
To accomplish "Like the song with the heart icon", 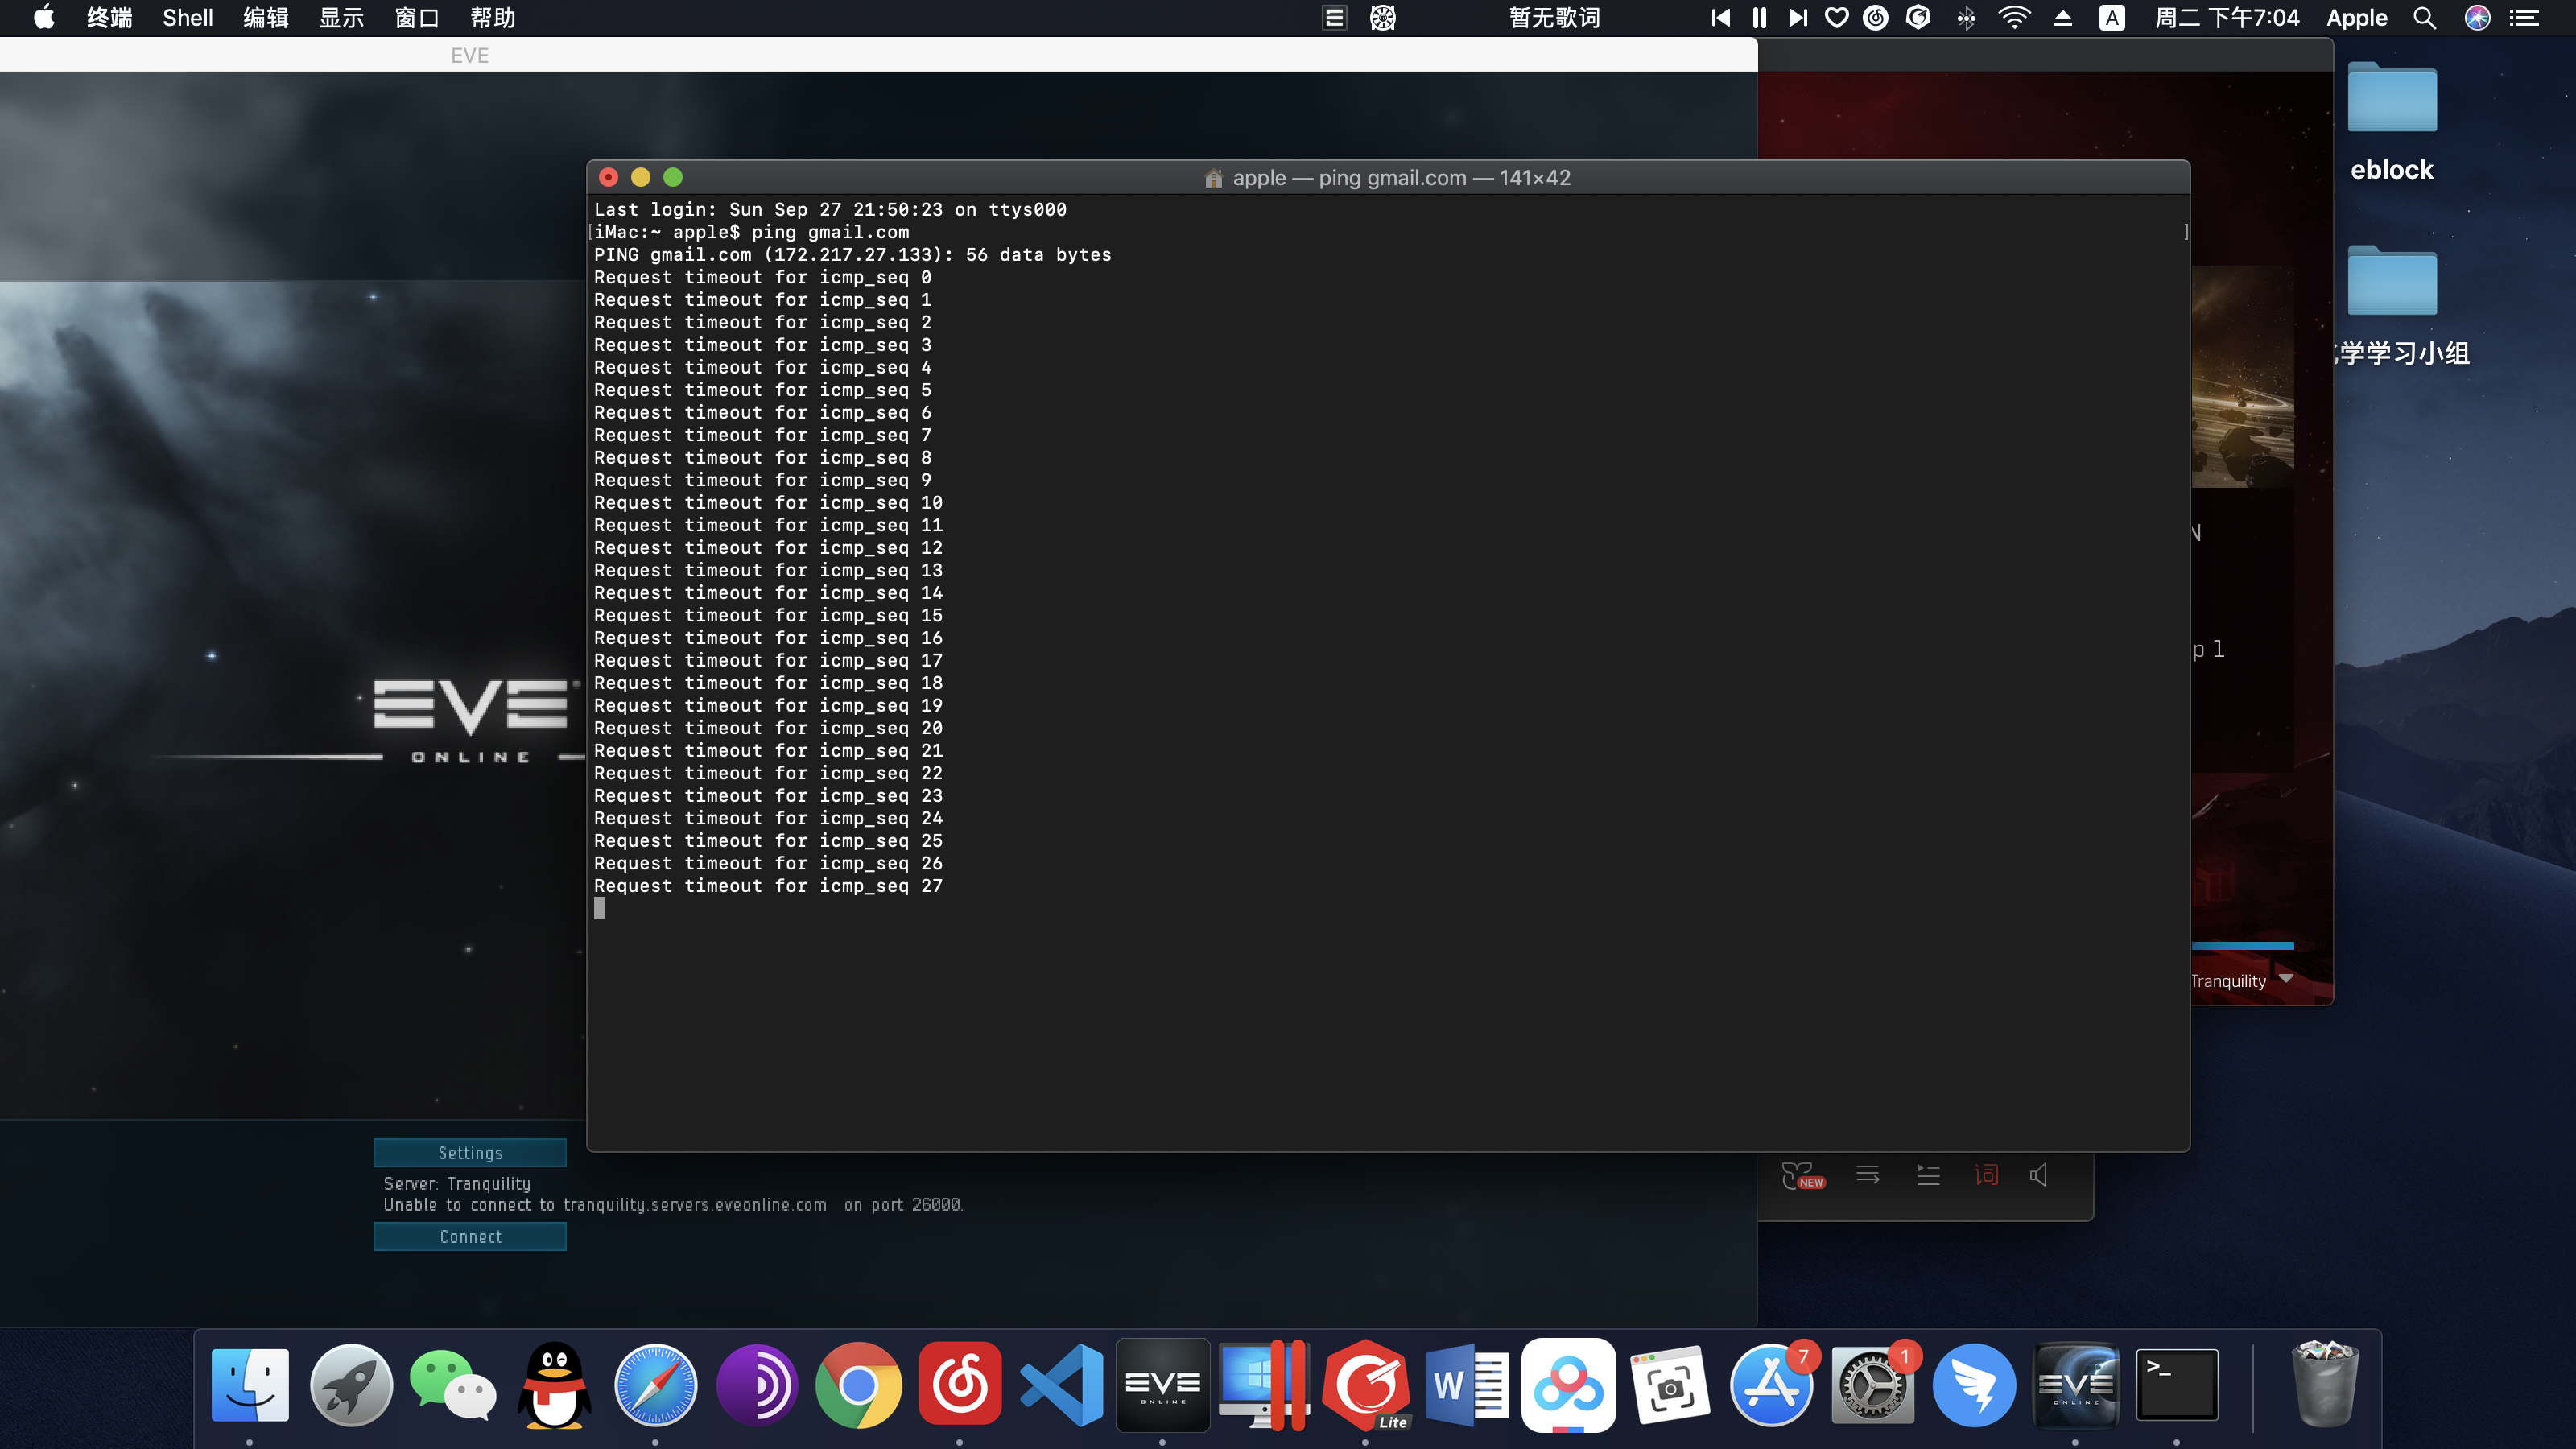I will point(1836,18).
